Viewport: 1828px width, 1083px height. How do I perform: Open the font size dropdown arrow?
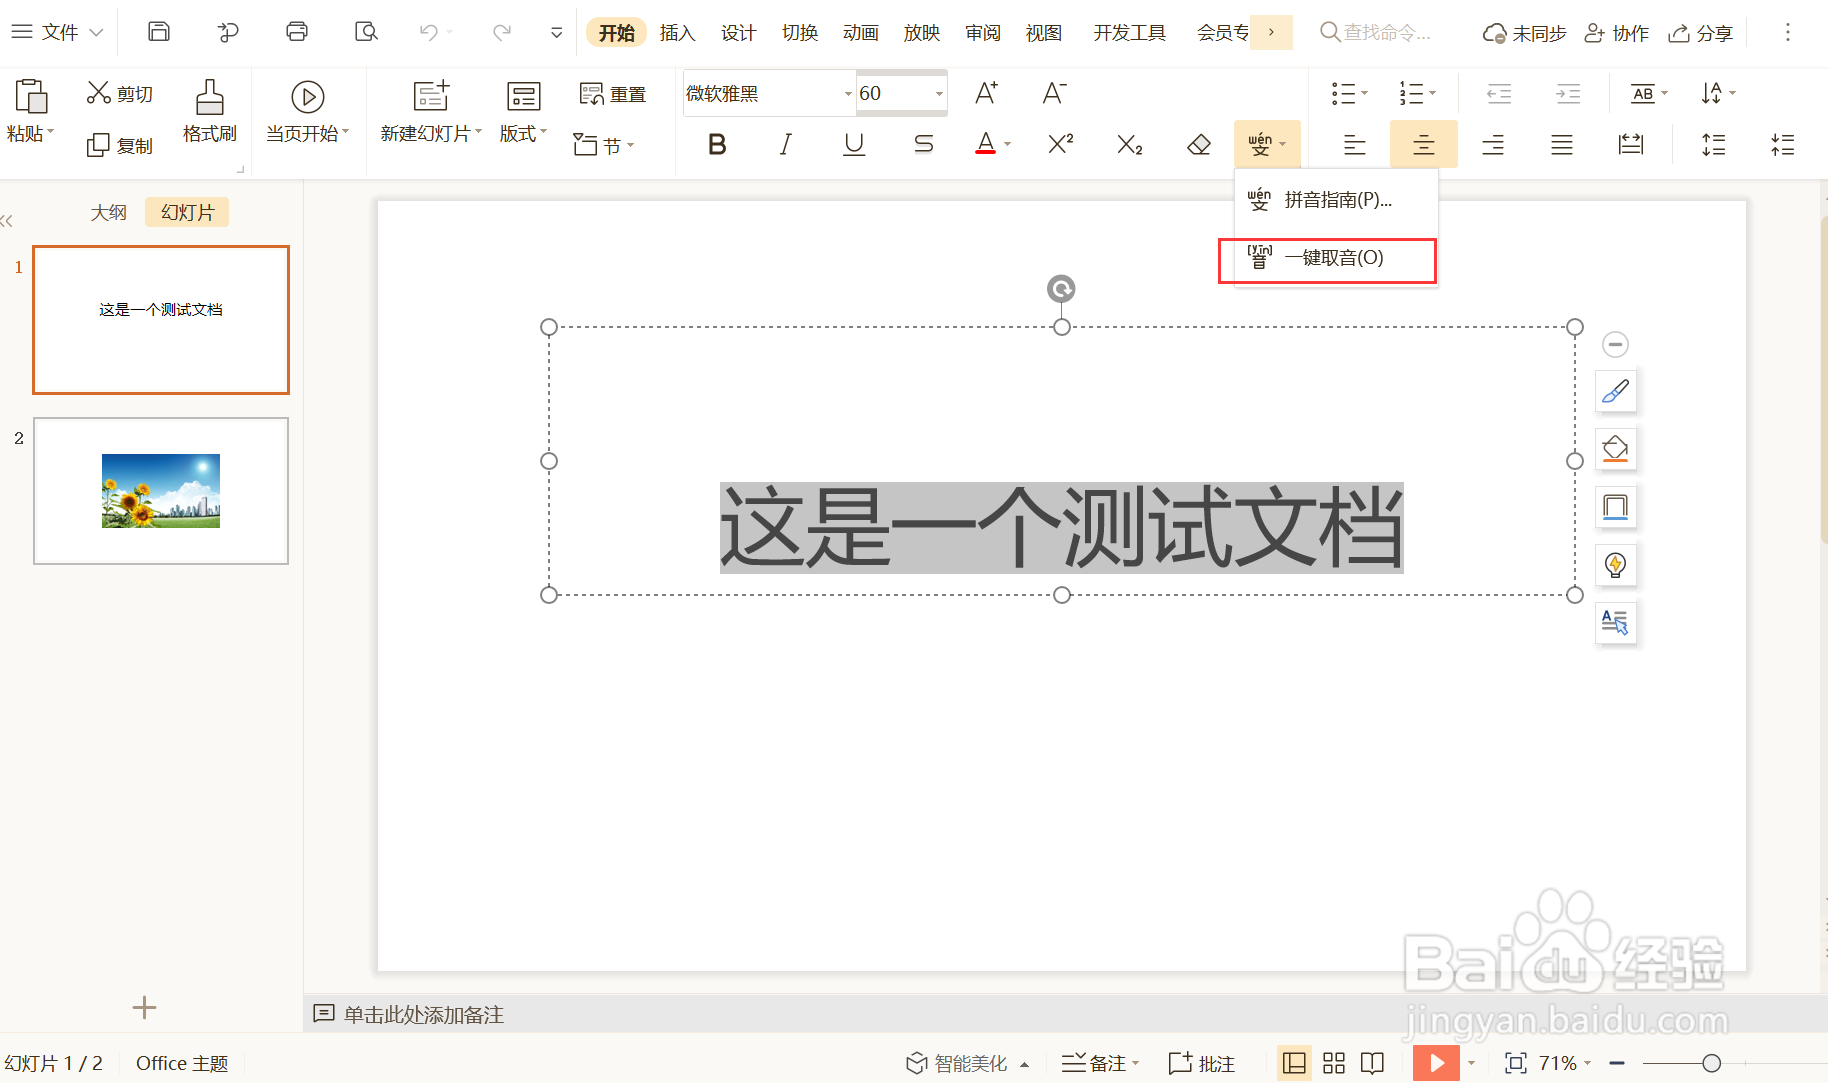tap(939, 94)
